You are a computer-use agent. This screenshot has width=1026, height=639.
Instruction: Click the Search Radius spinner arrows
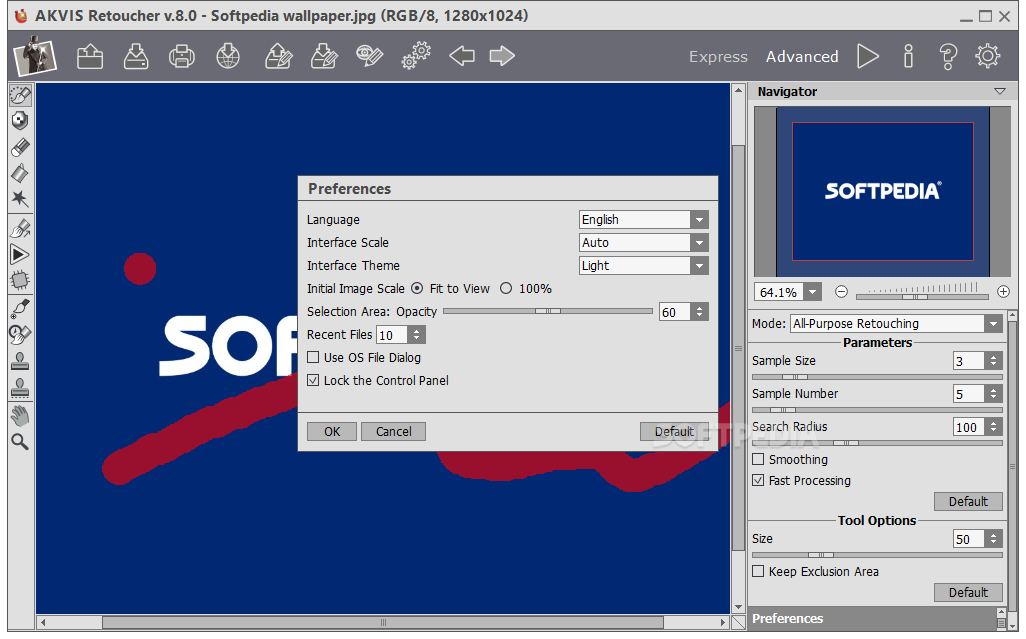point(994,427)
